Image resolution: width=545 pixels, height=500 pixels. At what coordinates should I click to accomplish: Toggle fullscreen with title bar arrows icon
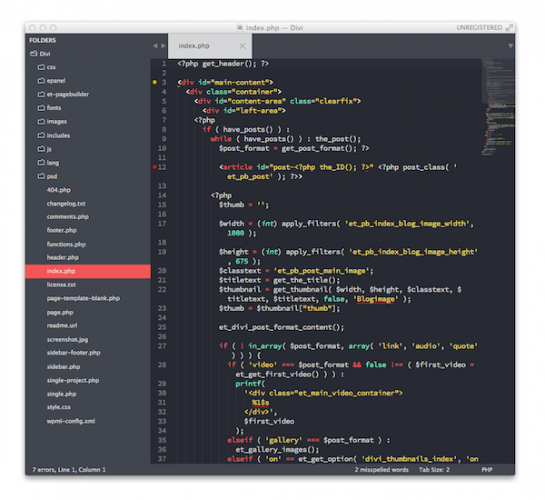509,28
